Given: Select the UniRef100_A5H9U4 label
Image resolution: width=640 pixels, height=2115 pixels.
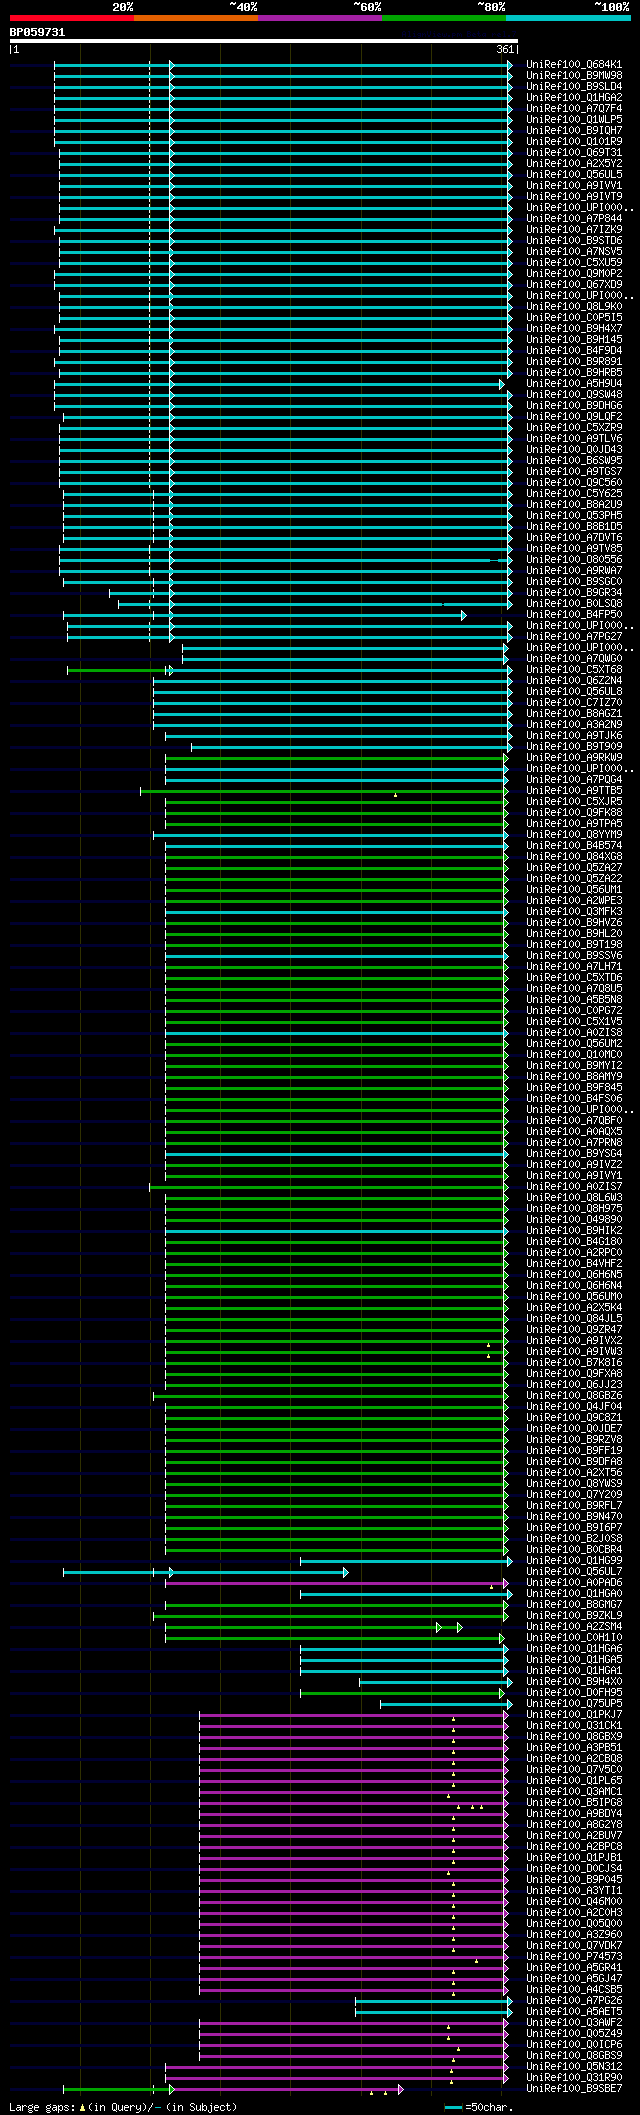Looking at the screenshot, I should pos(574,383).
